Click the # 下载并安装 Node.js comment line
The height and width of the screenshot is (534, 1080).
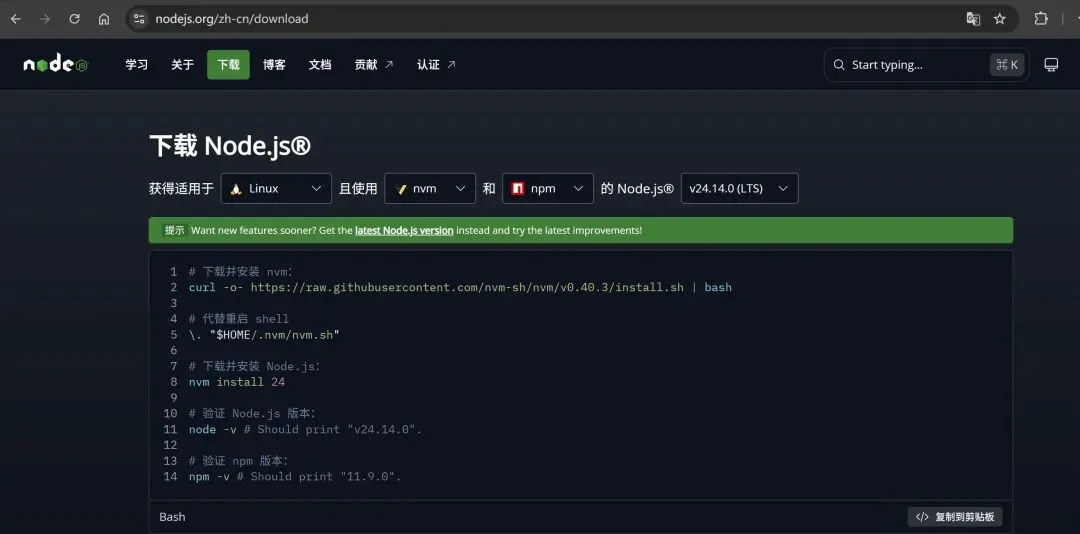tap(255, 366)
